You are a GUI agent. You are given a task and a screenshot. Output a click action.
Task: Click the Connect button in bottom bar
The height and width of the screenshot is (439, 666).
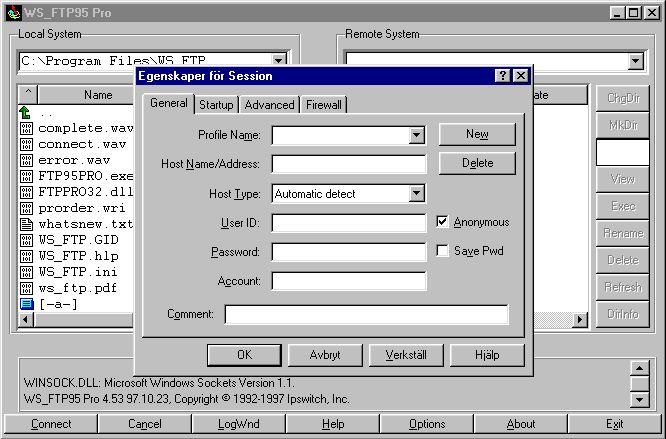[51, 424]
